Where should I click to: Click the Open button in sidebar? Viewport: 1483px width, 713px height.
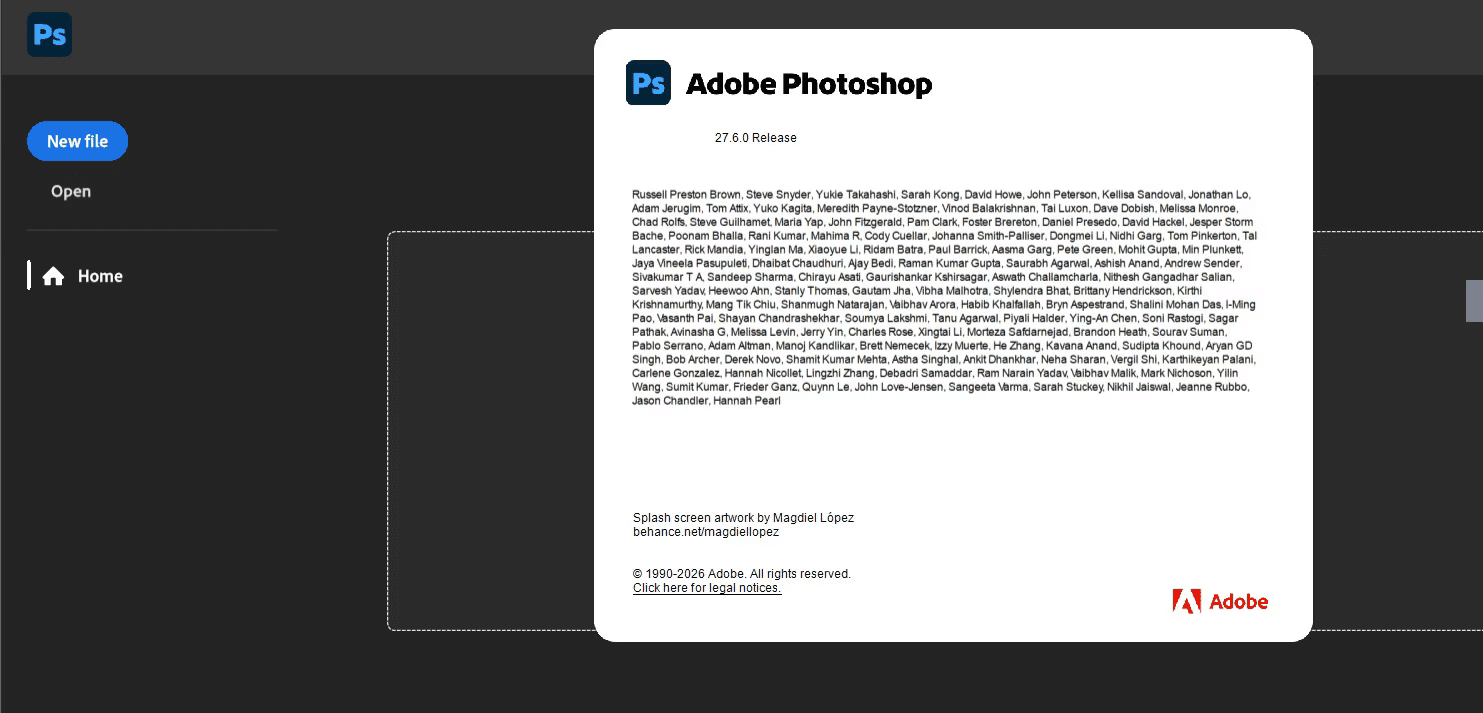pos(71,191)
